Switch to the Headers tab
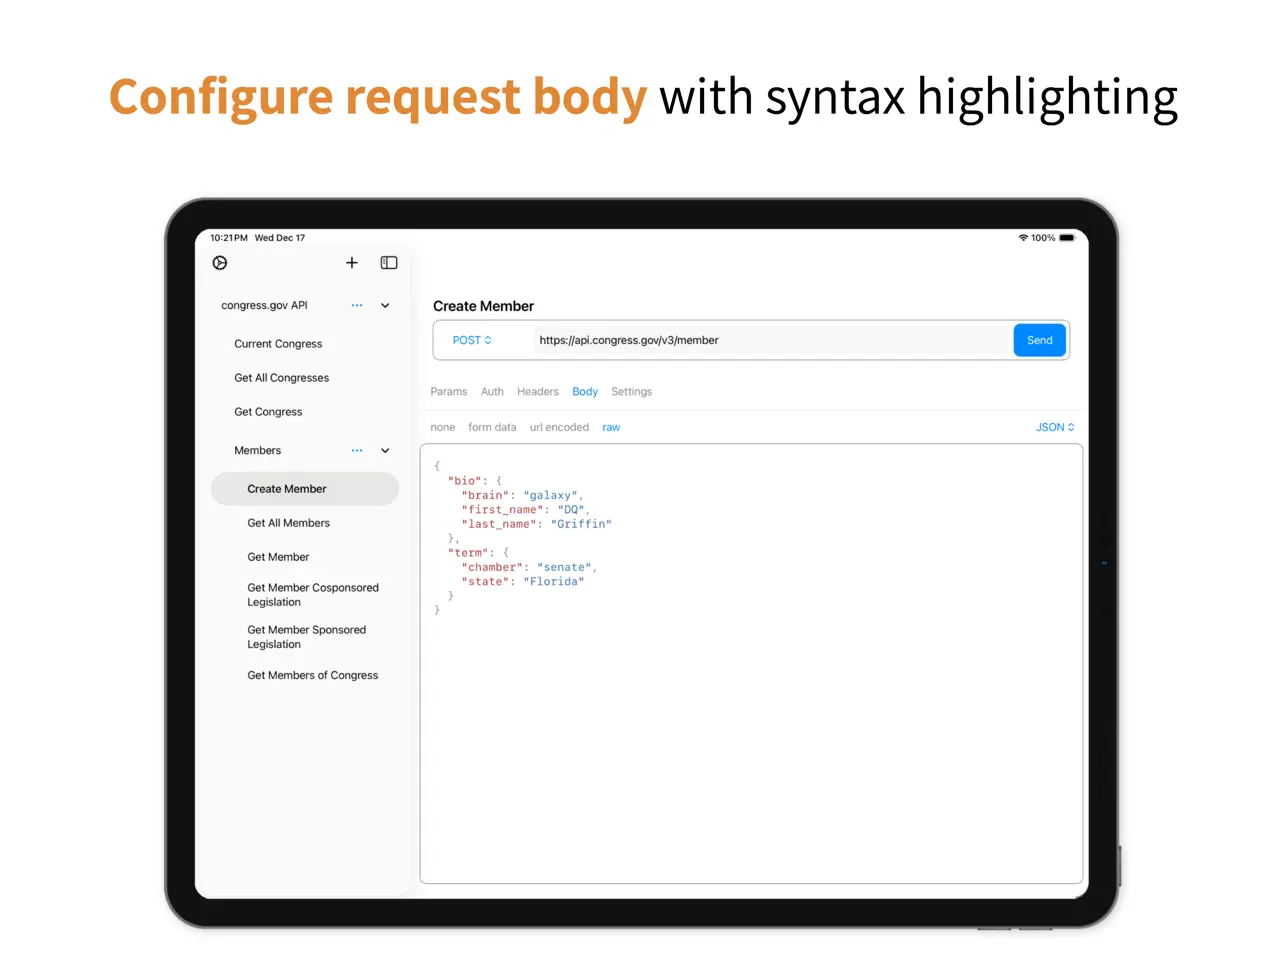The image size is (1286, 964). 538,392
